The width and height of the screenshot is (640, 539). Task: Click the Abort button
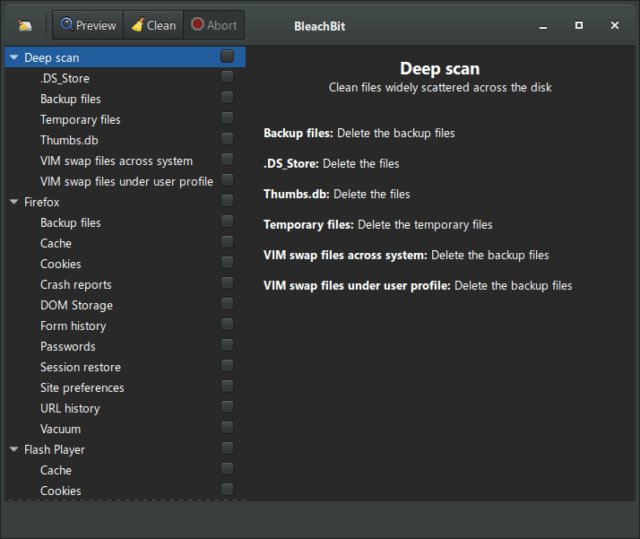click(214, 25)
